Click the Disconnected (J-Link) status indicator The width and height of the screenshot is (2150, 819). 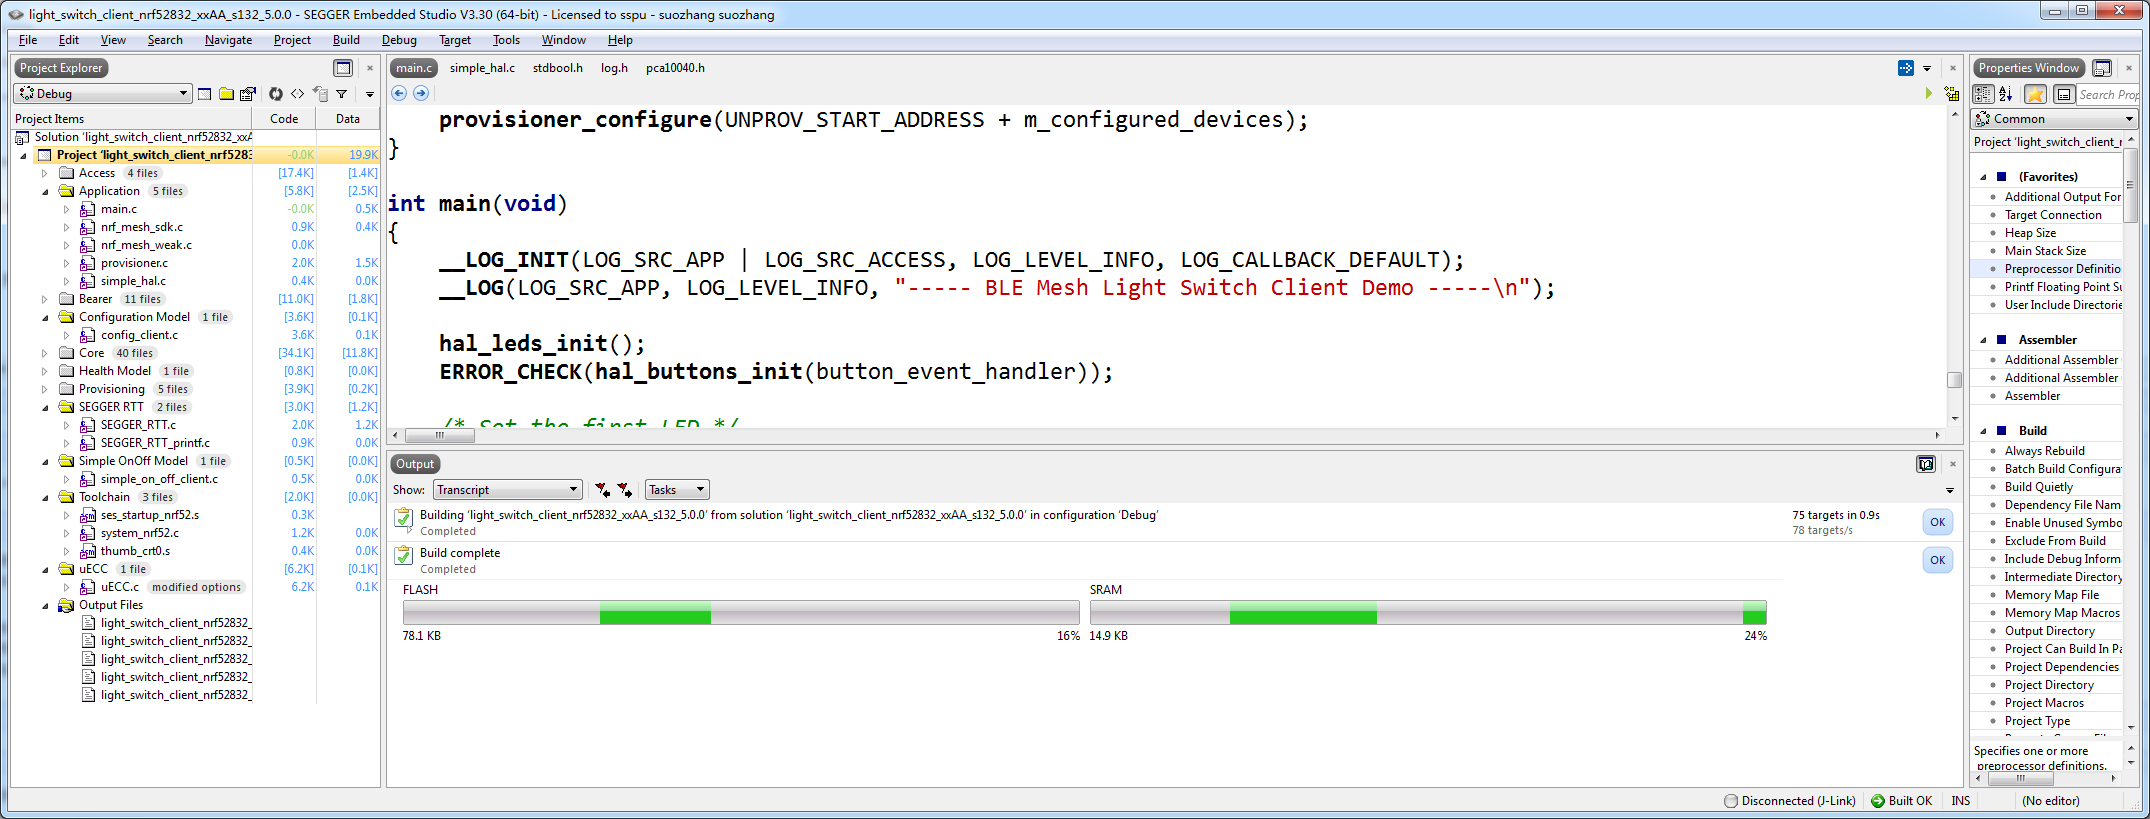click(x=1789, y=801)
